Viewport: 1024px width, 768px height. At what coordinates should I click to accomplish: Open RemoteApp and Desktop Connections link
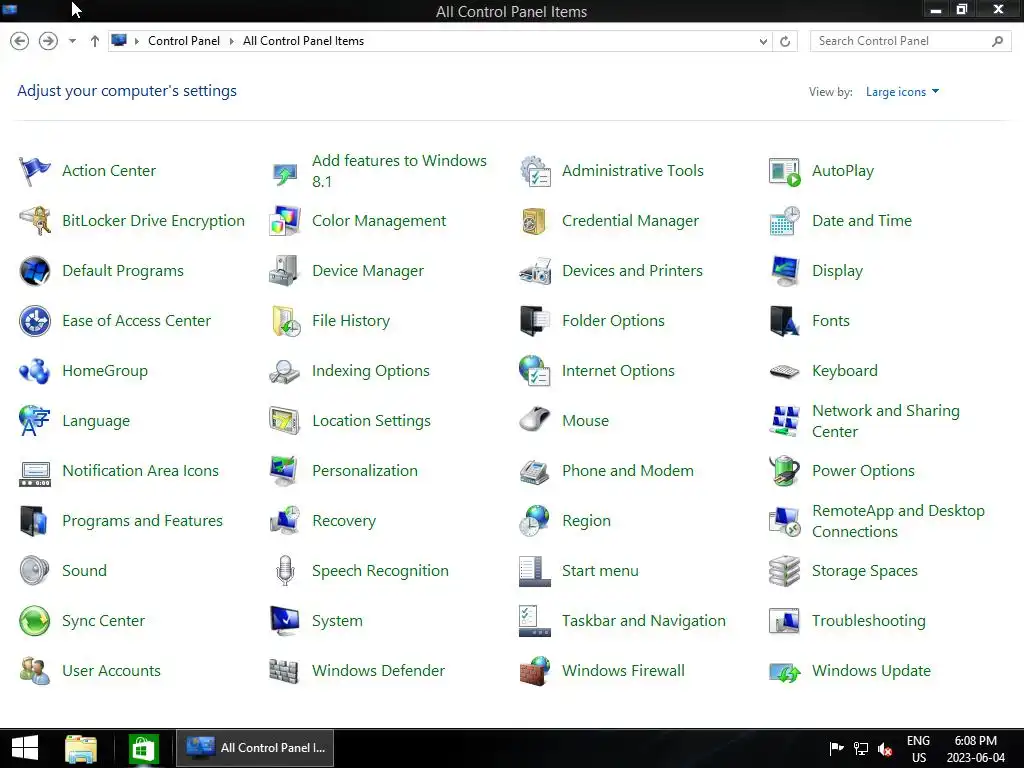click(898, 521)
